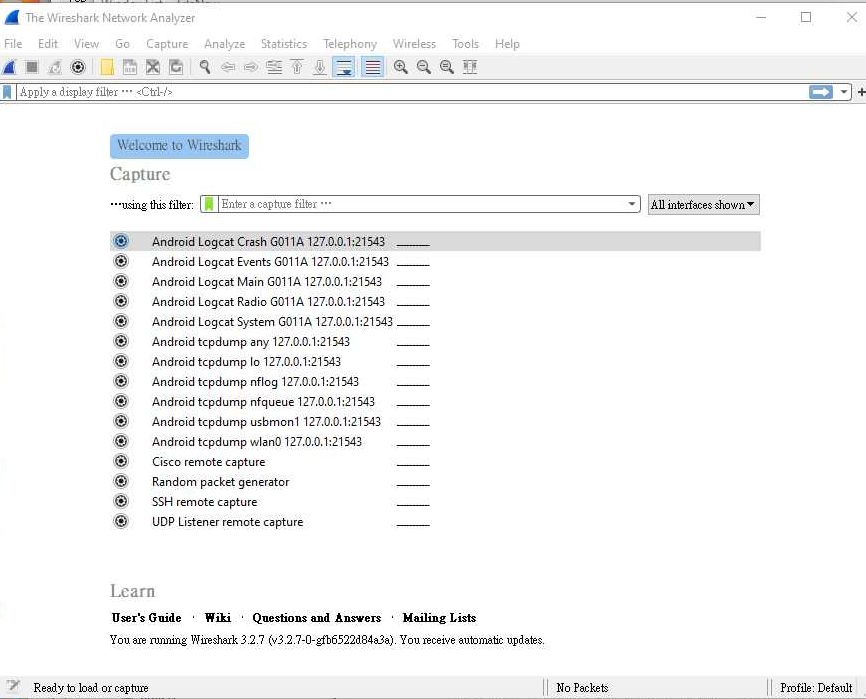The width and height of the screenshot is (866, 699).
Task: Click the display filter input field
Action: (x=411, y=92)
